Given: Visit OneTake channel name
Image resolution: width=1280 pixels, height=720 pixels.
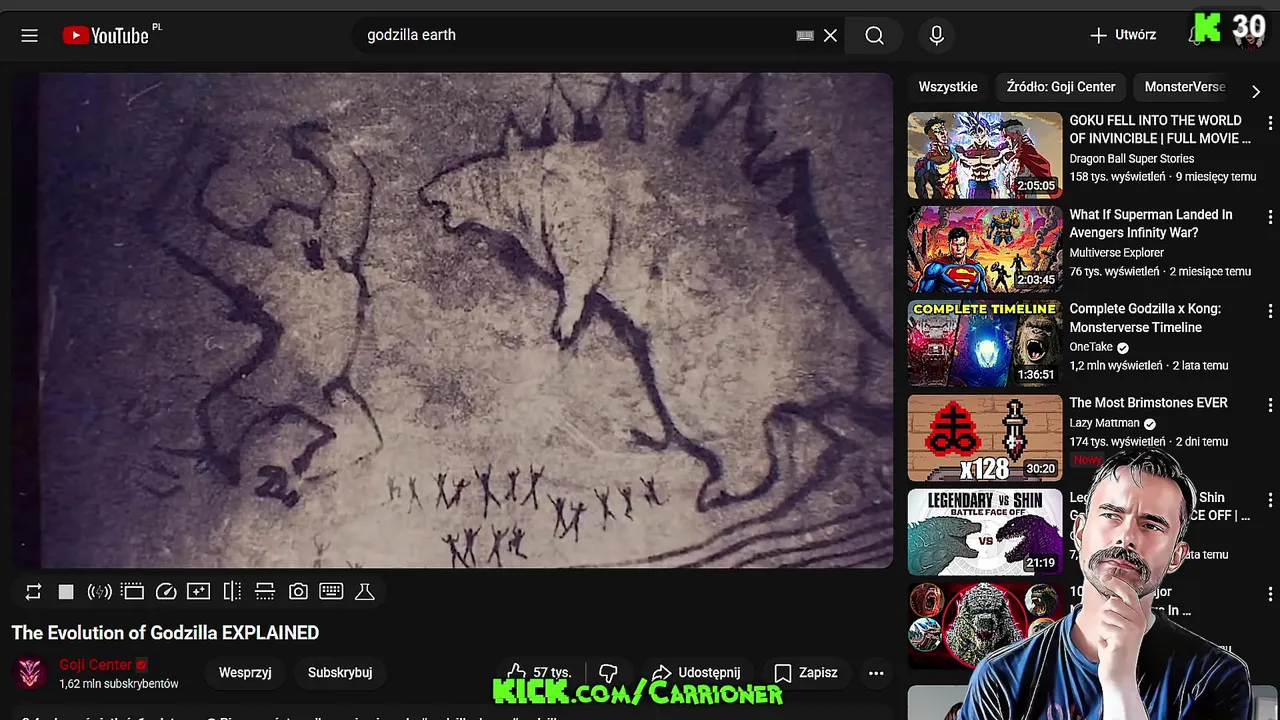Looking at the screenshot, I should pos(1091,347).
